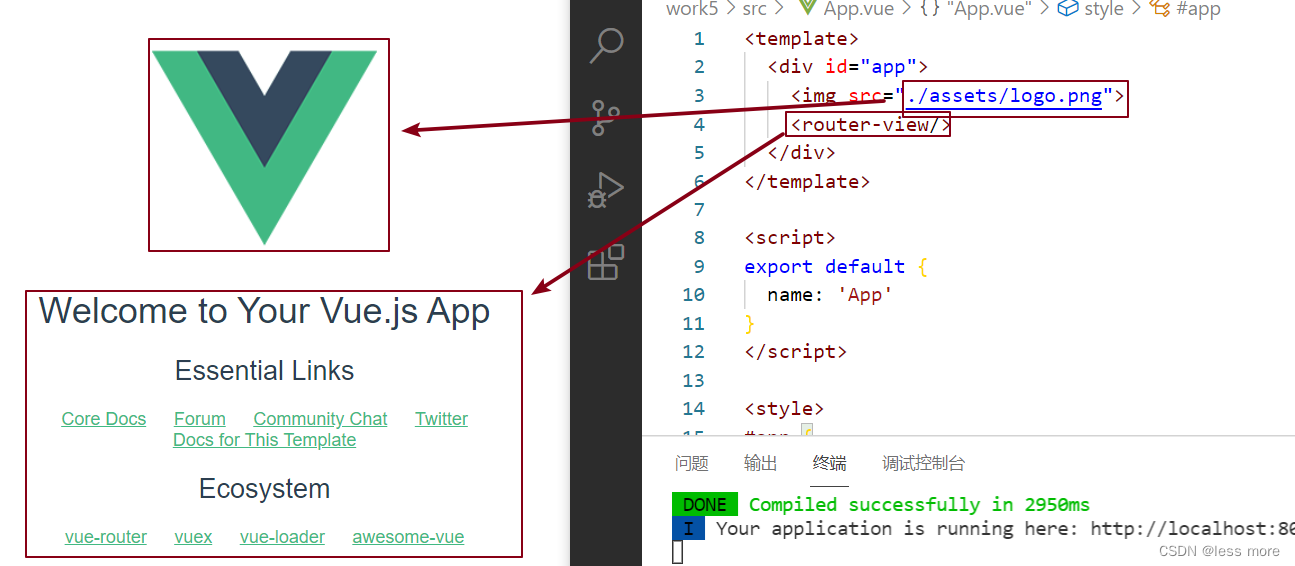Open the vuex link

tap(193, 537)
